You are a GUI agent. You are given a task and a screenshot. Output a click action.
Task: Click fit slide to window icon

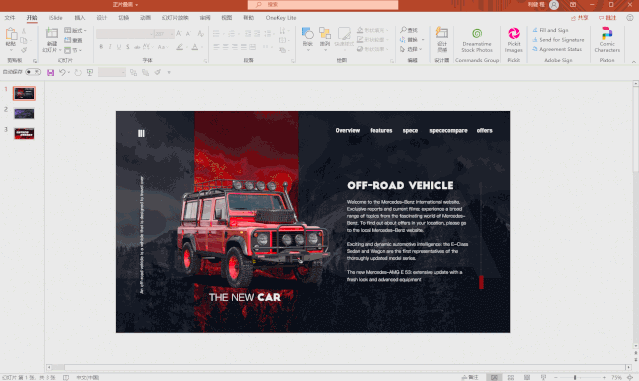(630, 377)
